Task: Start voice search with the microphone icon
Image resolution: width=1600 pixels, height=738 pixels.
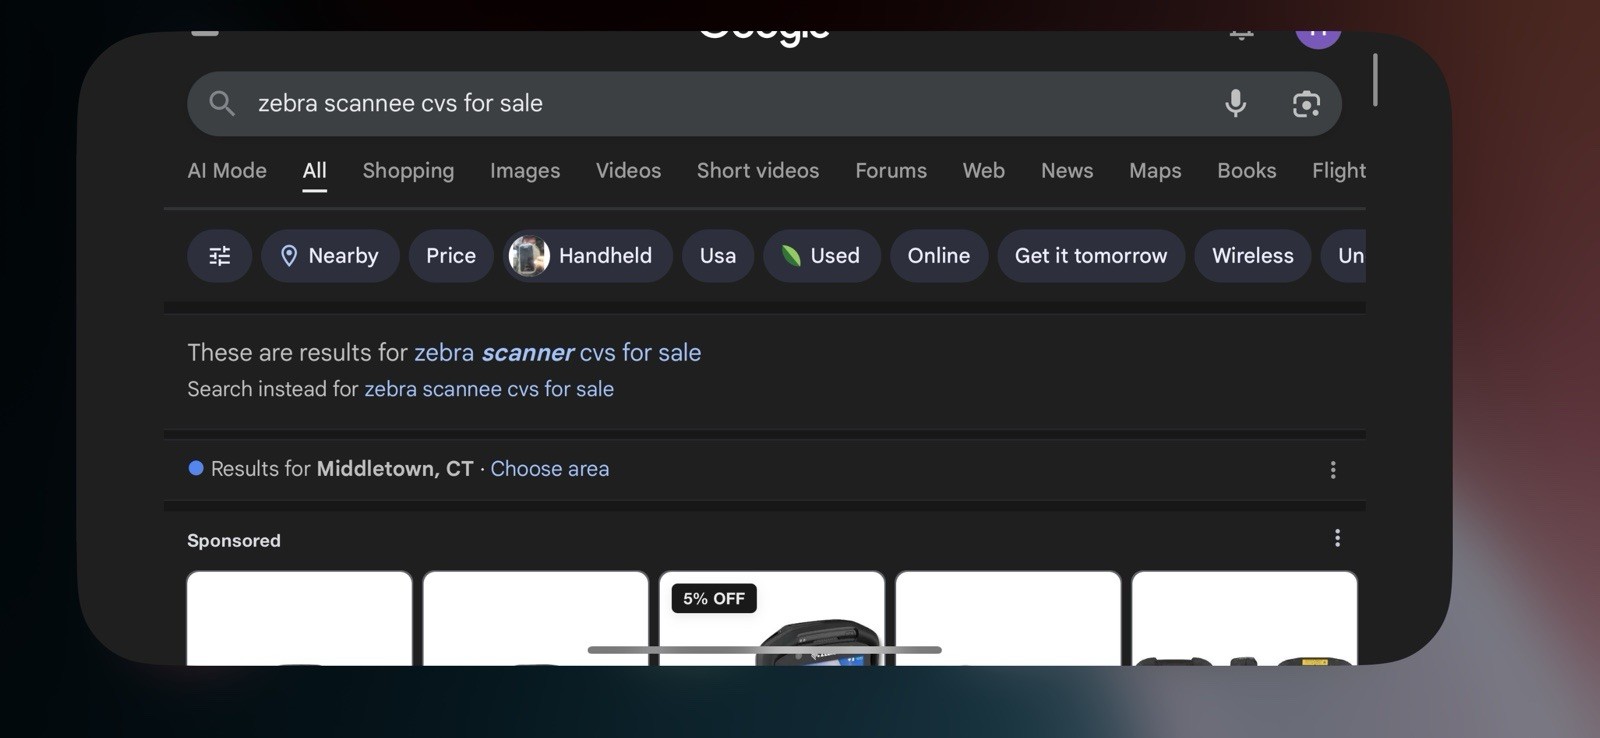Action: [1236, 103]
